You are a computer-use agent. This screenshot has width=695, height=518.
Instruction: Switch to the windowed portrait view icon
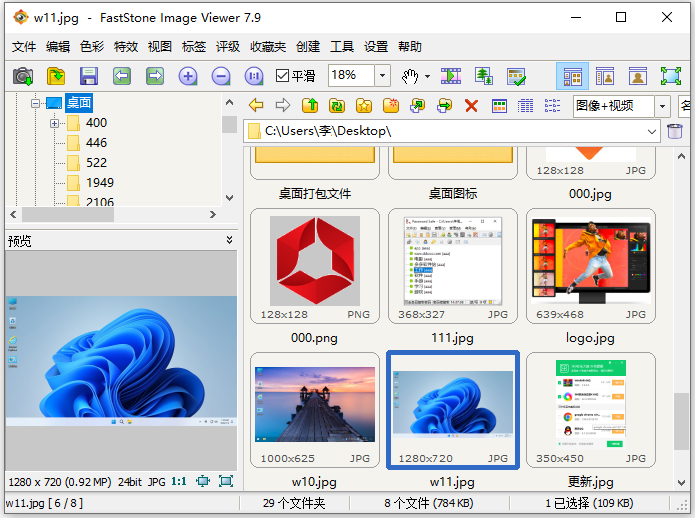coord(605,76)
